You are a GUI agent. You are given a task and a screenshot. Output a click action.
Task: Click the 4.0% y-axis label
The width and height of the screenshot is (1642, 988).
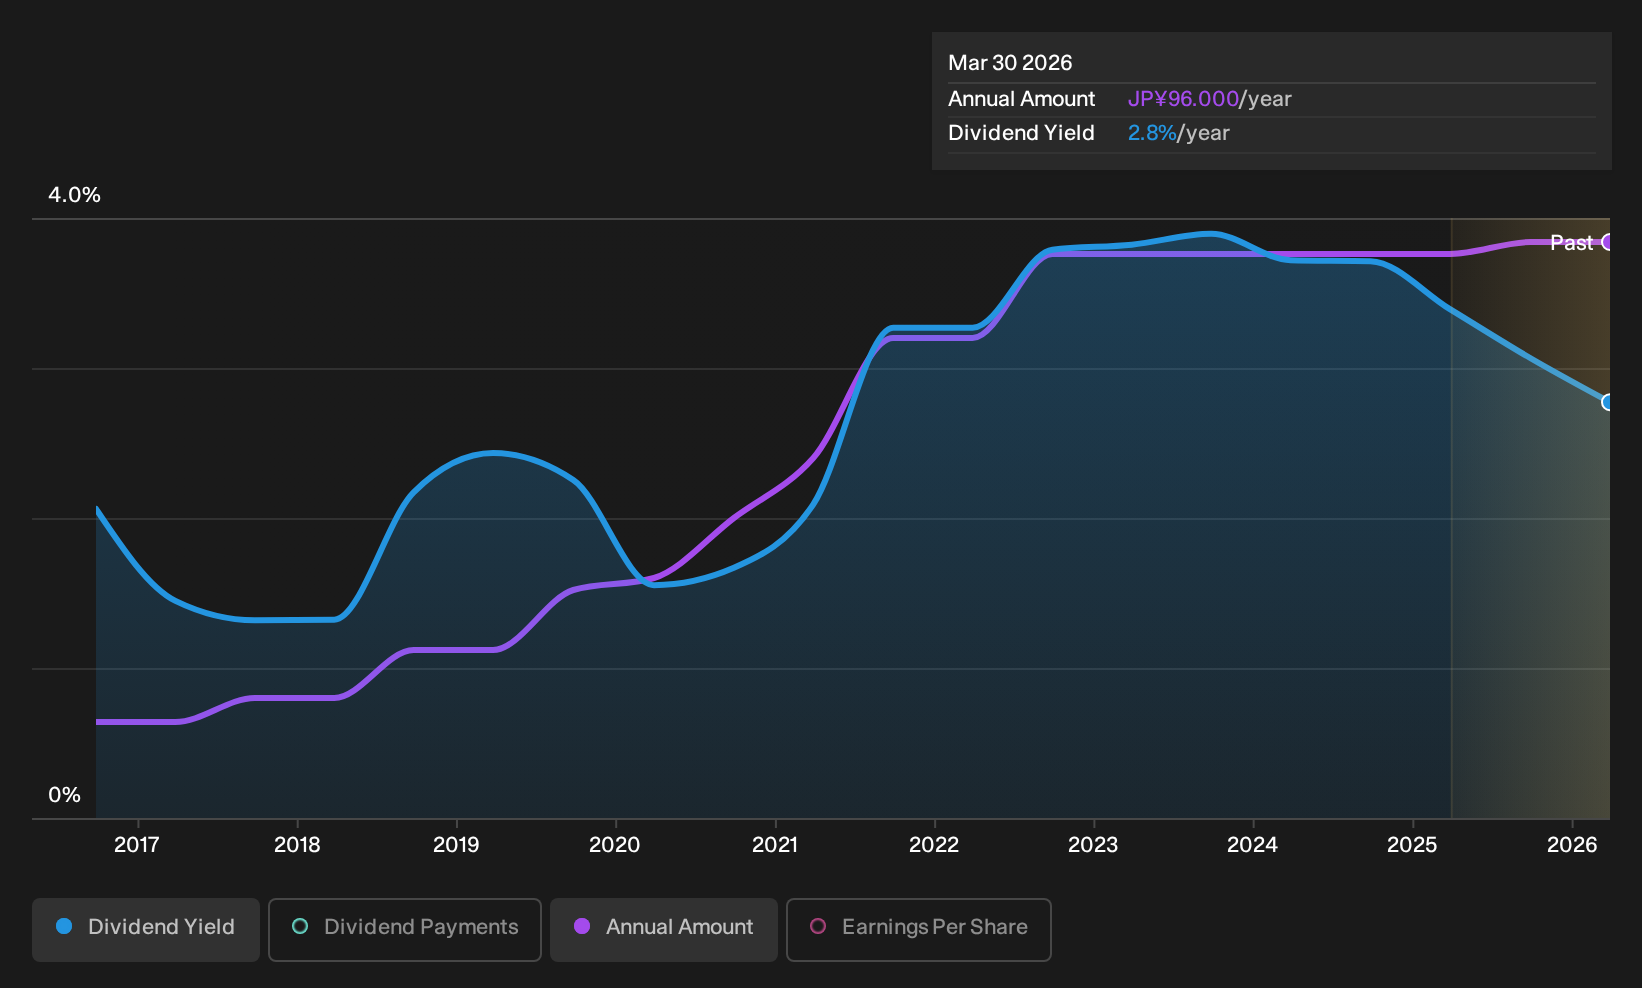[x=75, y=195]
